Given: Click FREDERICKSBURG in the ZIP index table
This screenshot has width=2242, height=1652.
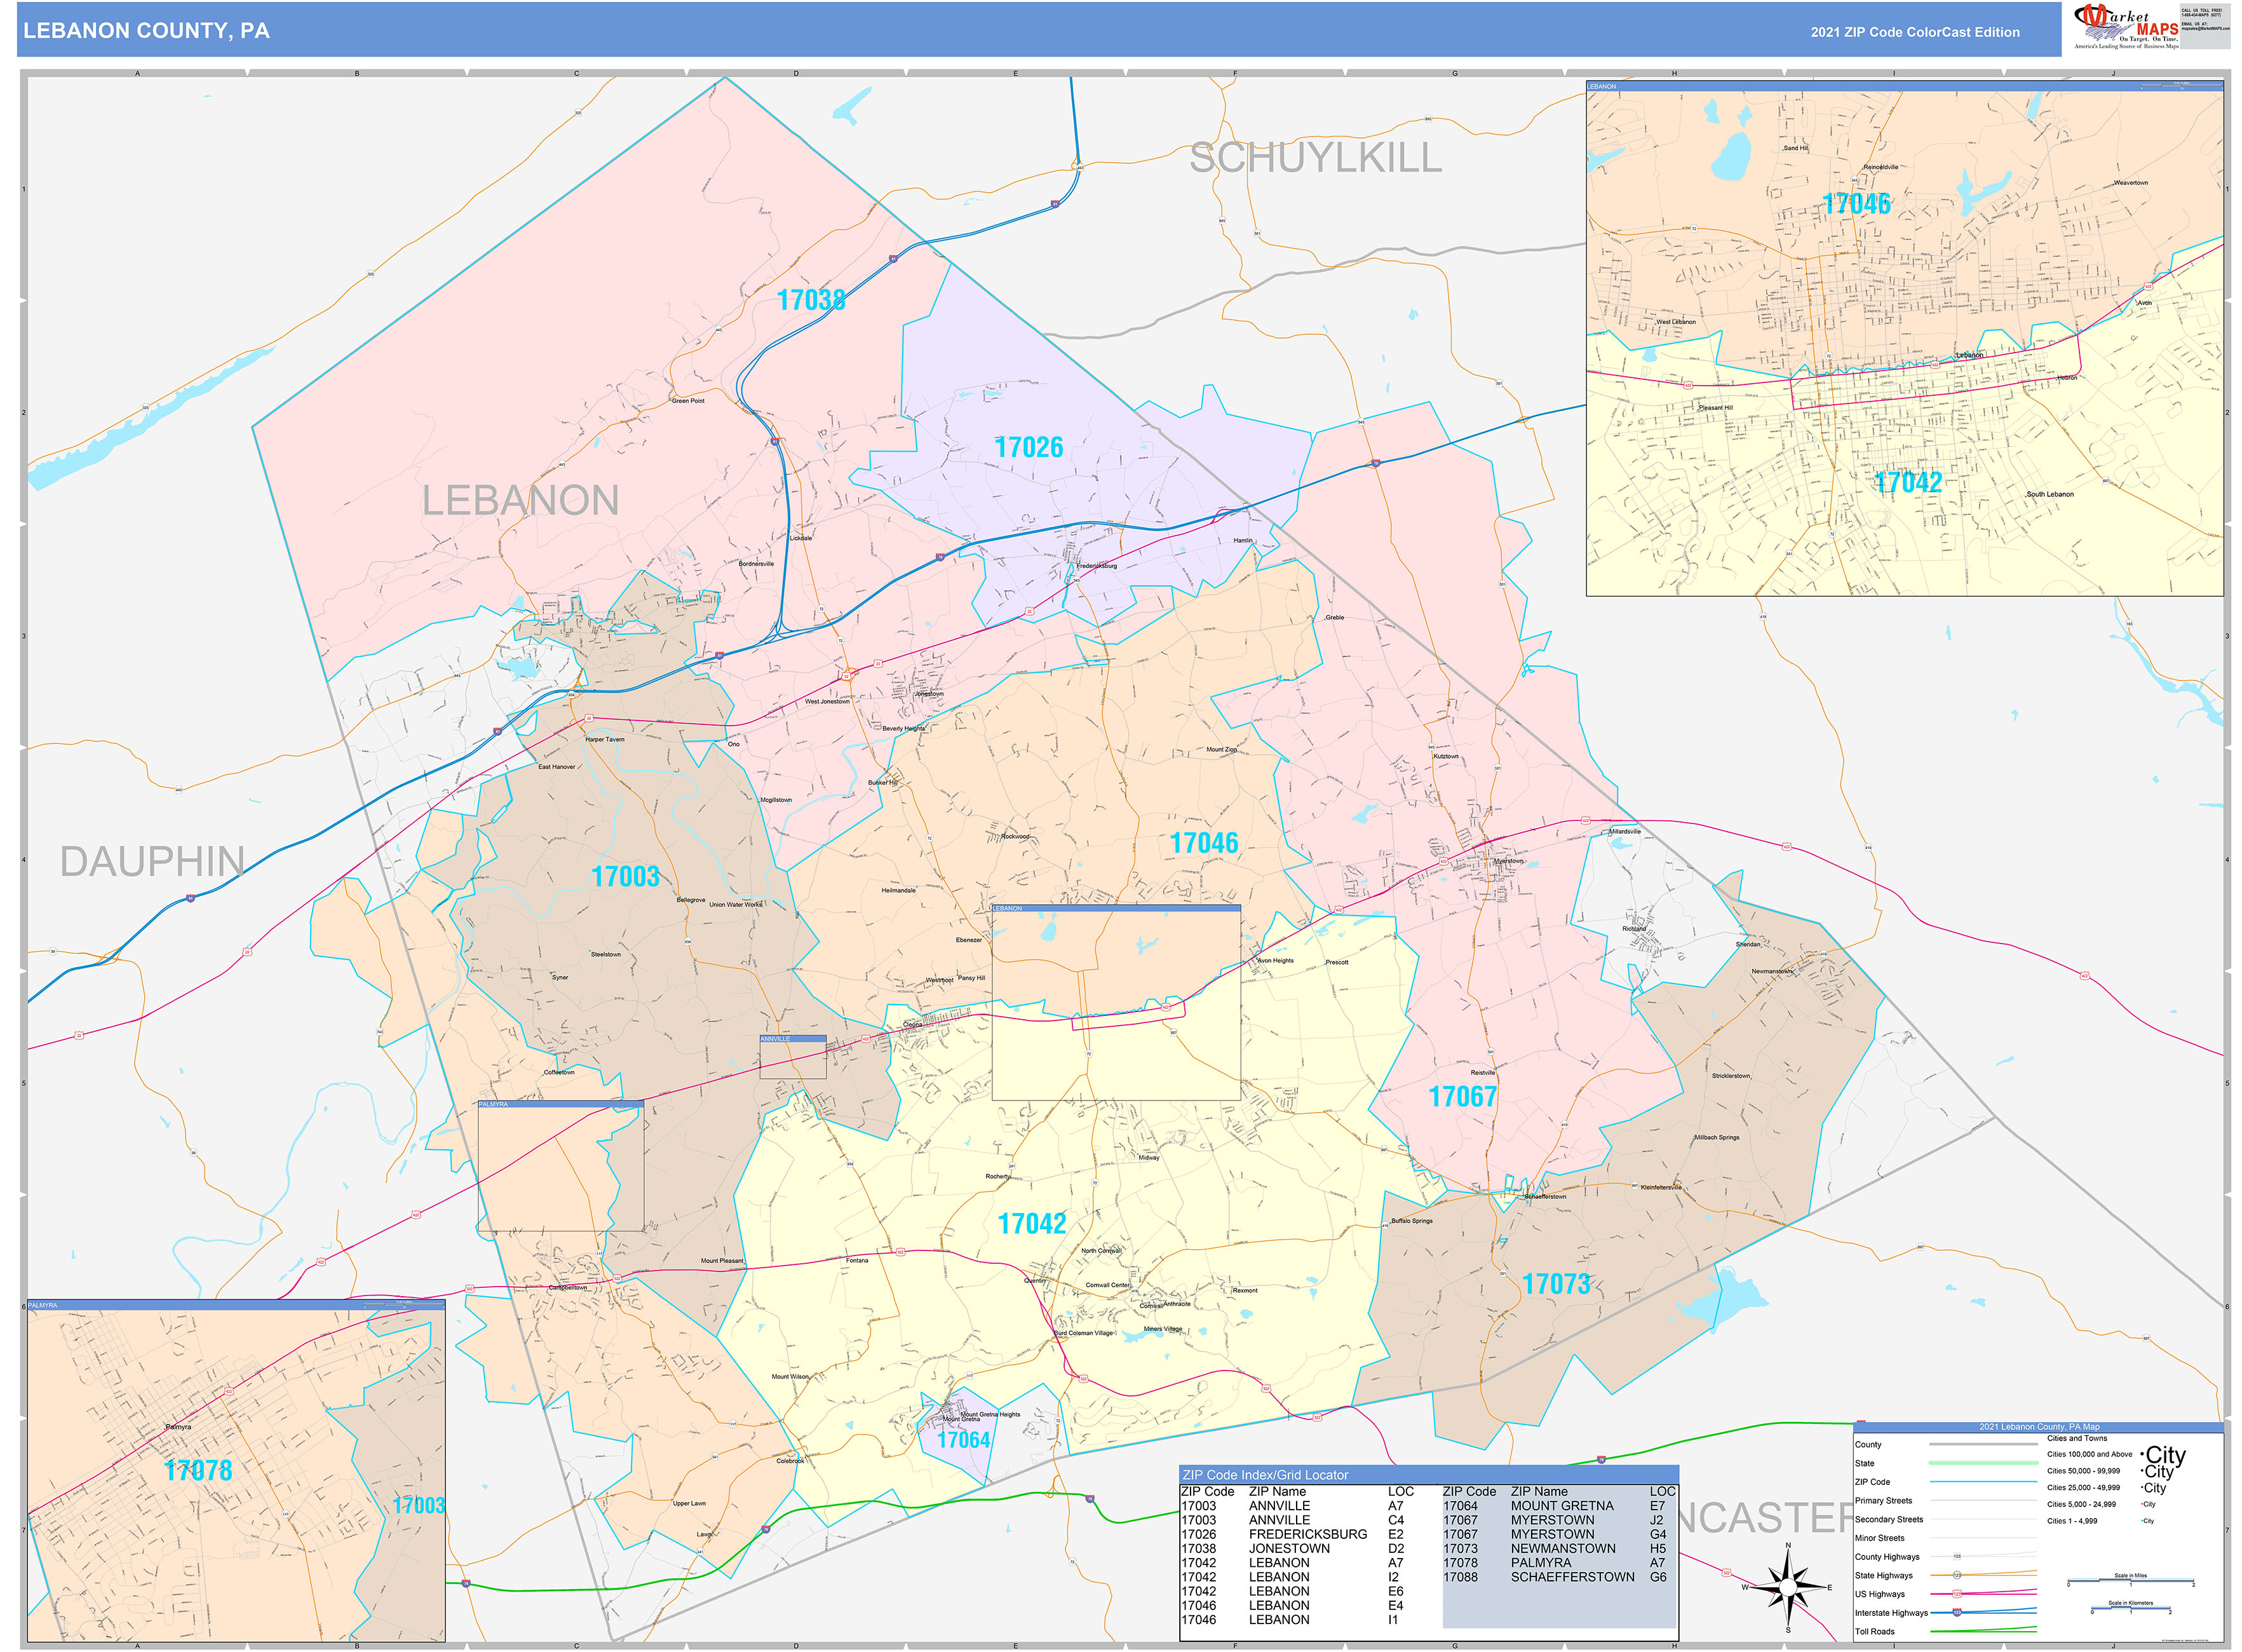Looking at the screenshot, I should (1307, 1534).
